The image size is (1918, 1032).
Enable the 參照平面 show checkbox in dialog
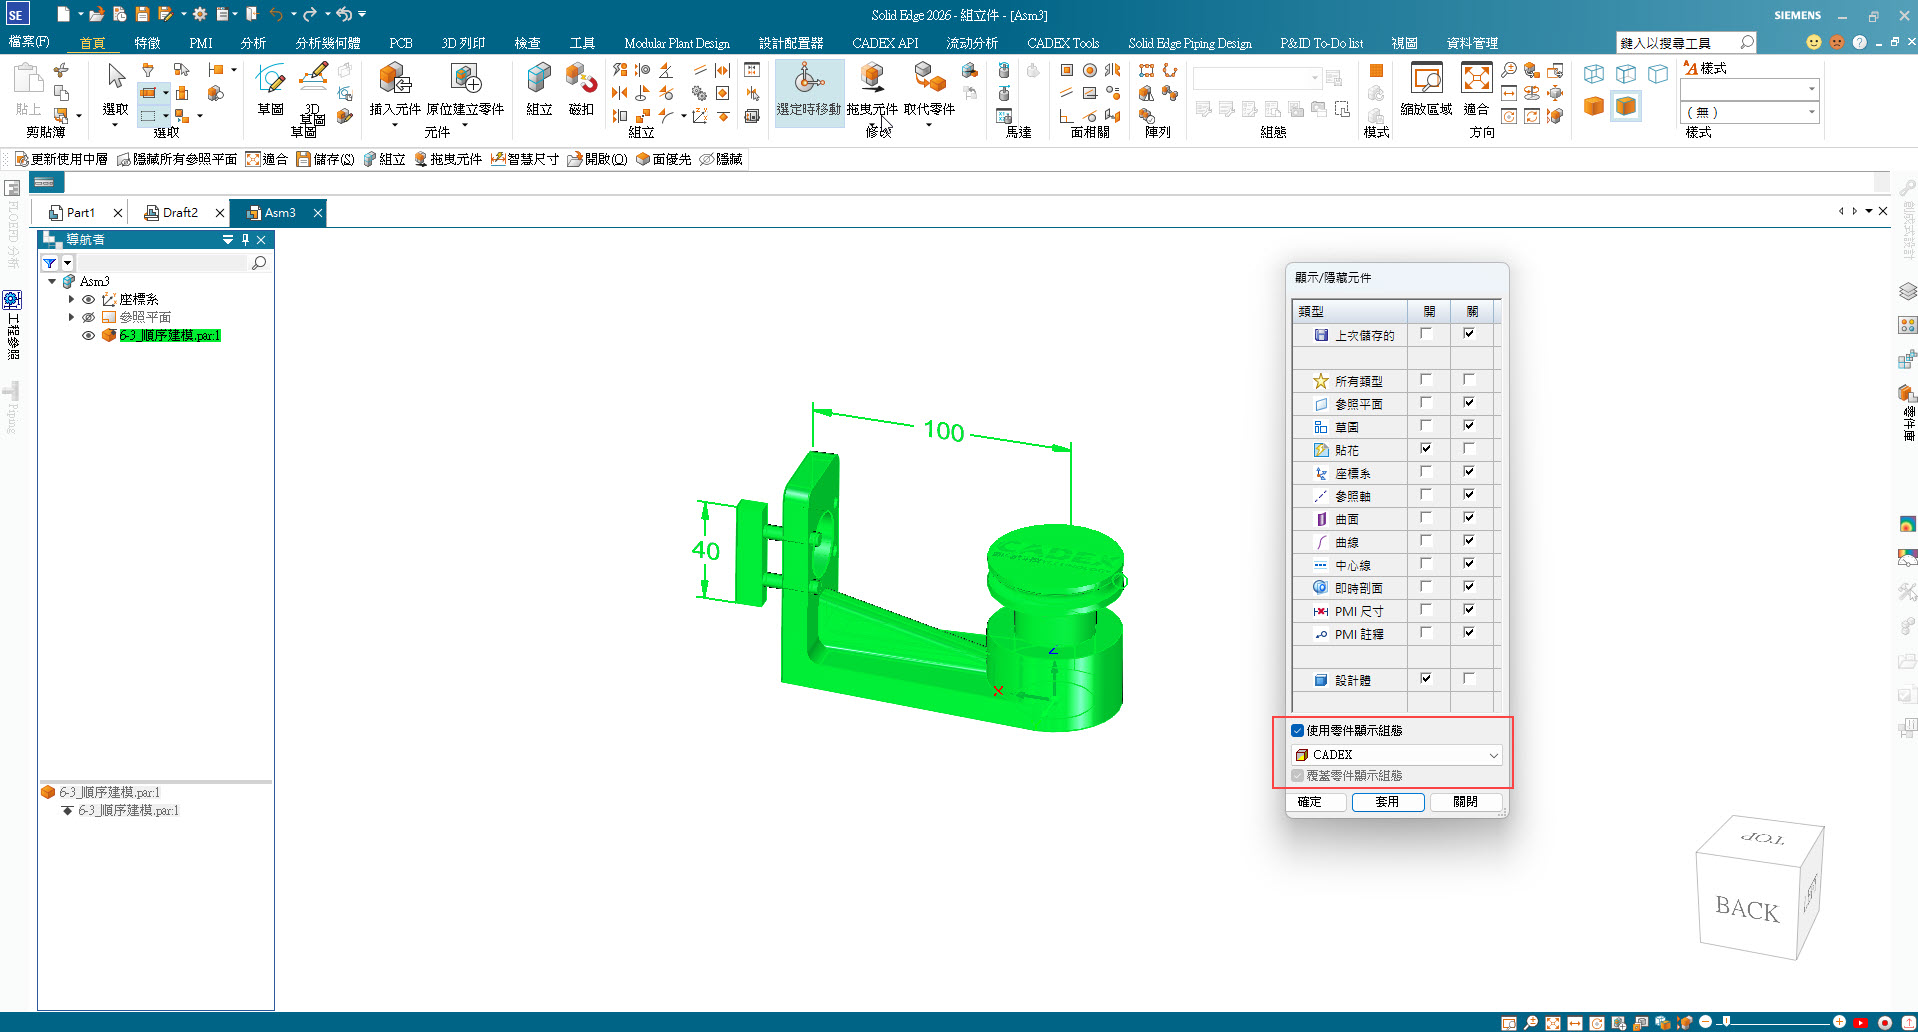click(1426, 403)
